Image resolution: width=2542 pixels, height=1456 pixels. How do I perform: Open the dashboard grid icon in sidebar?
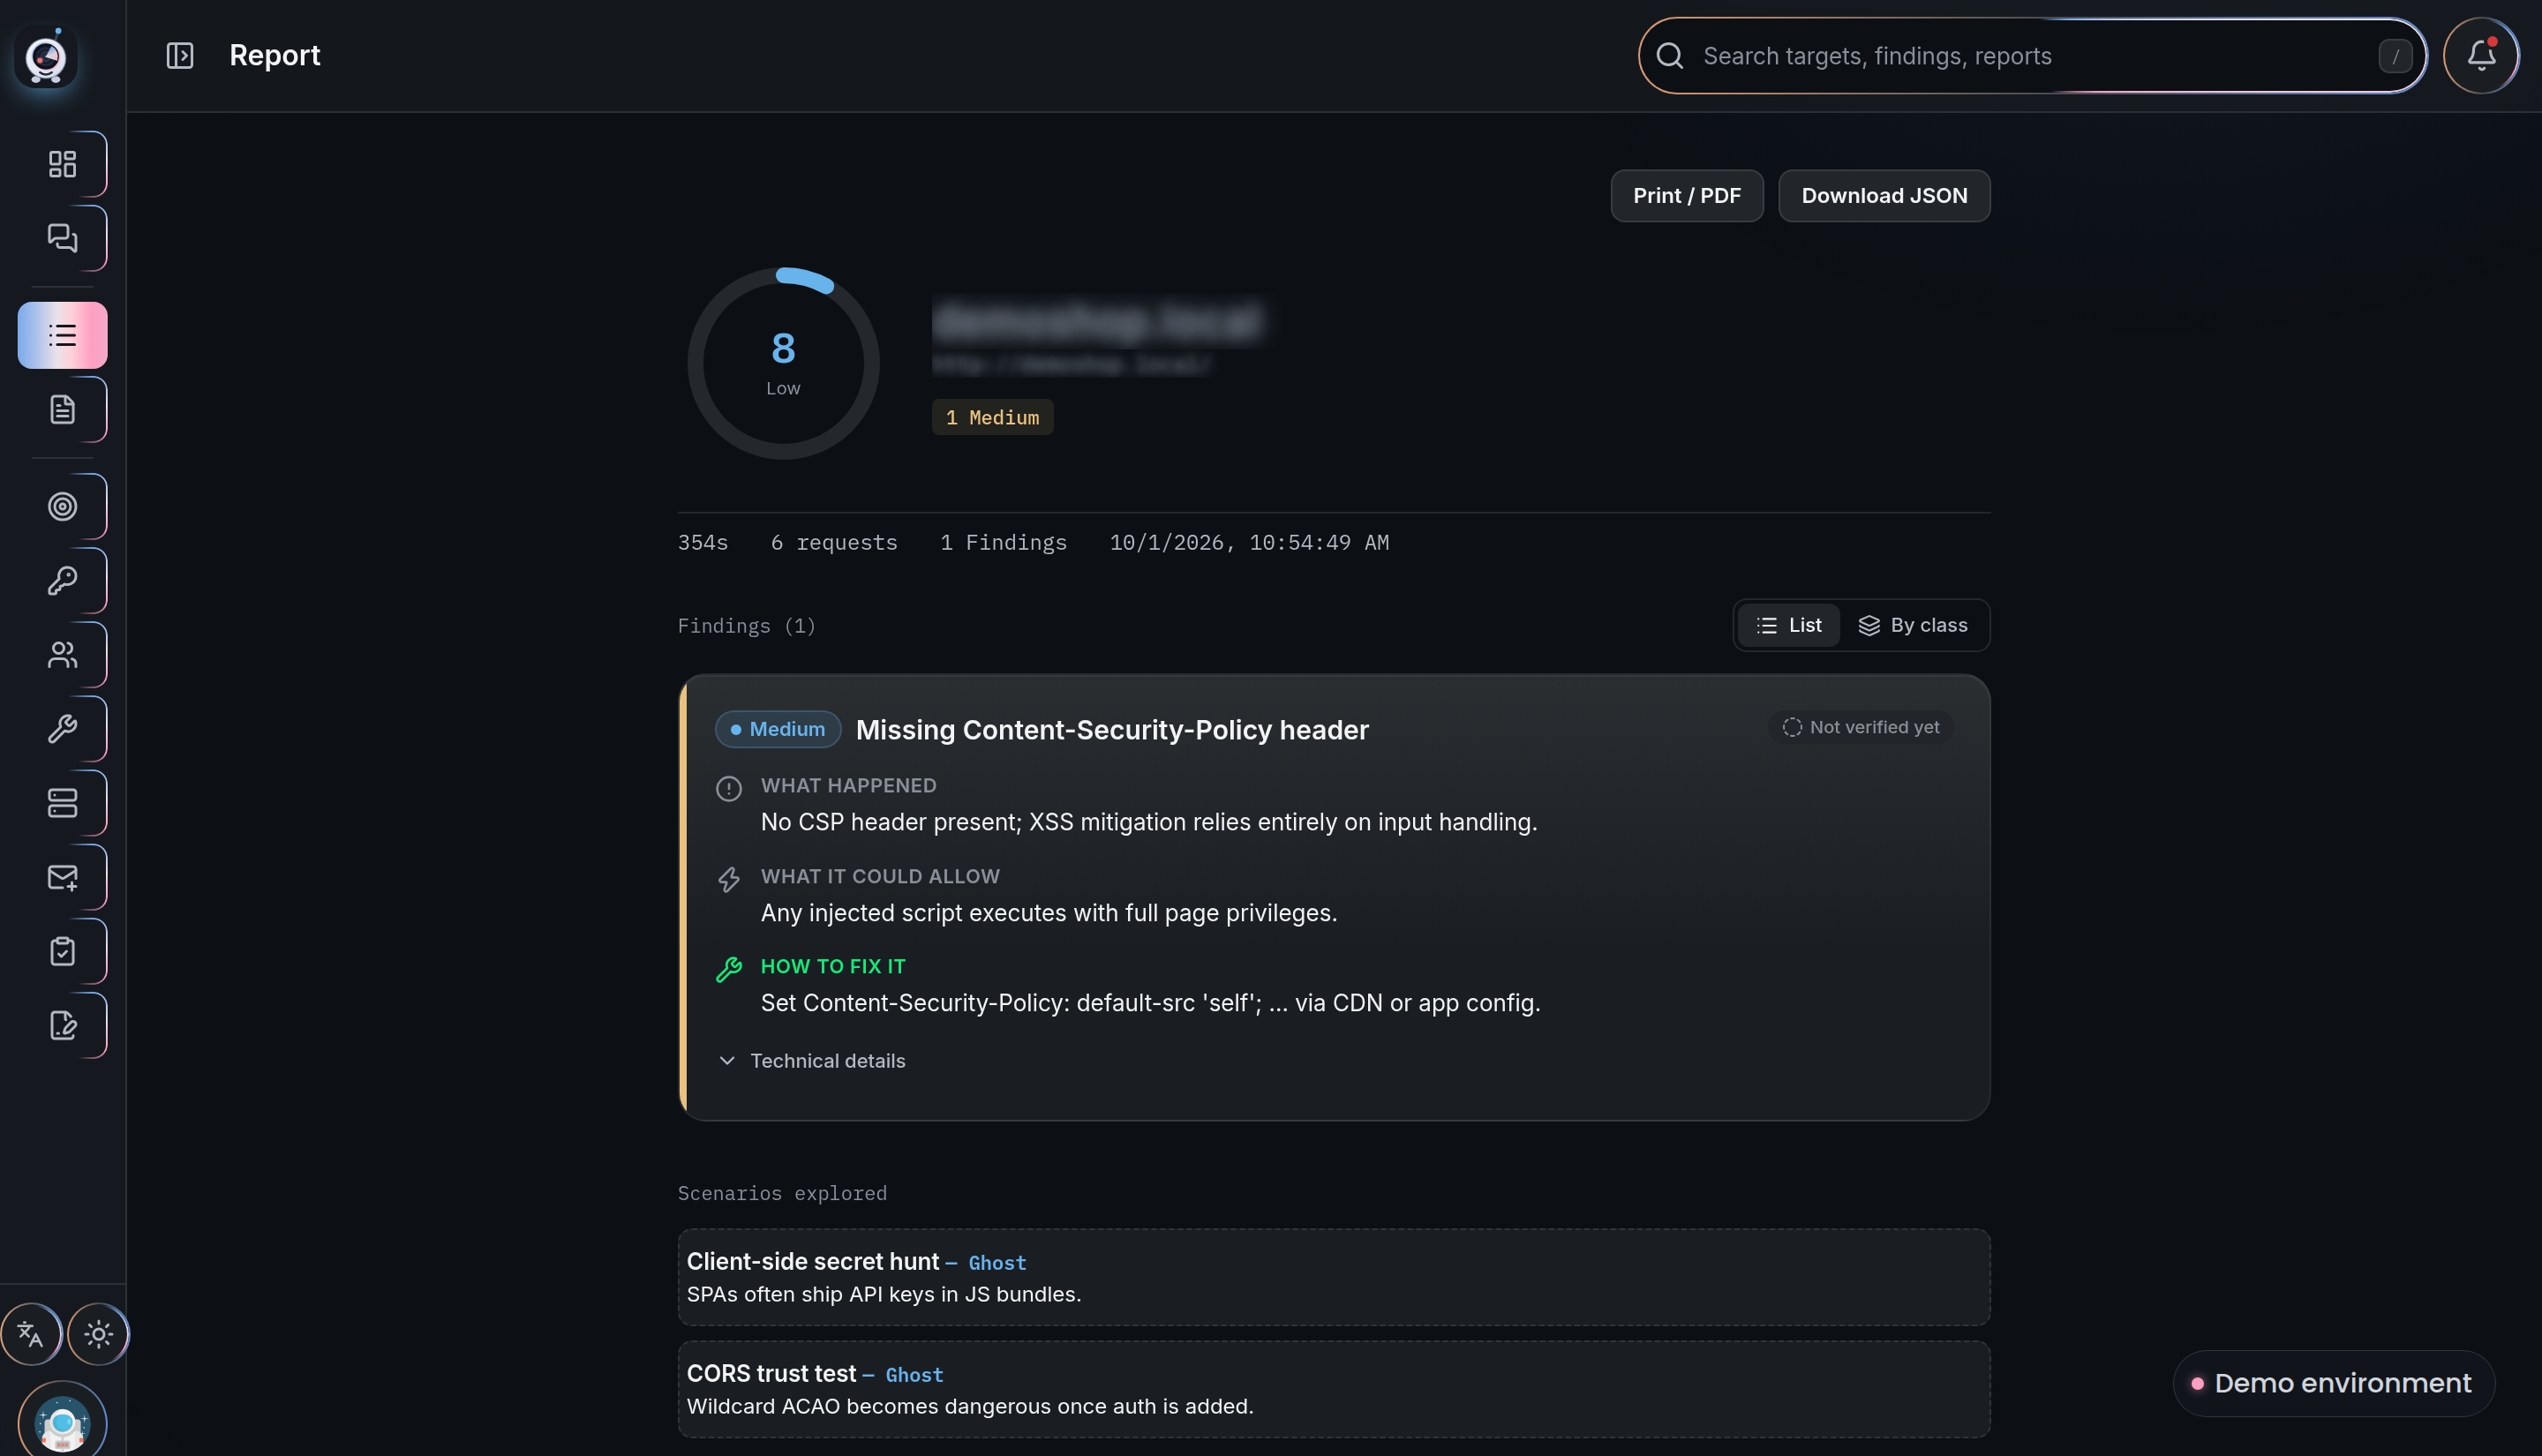tap(62, 164)
